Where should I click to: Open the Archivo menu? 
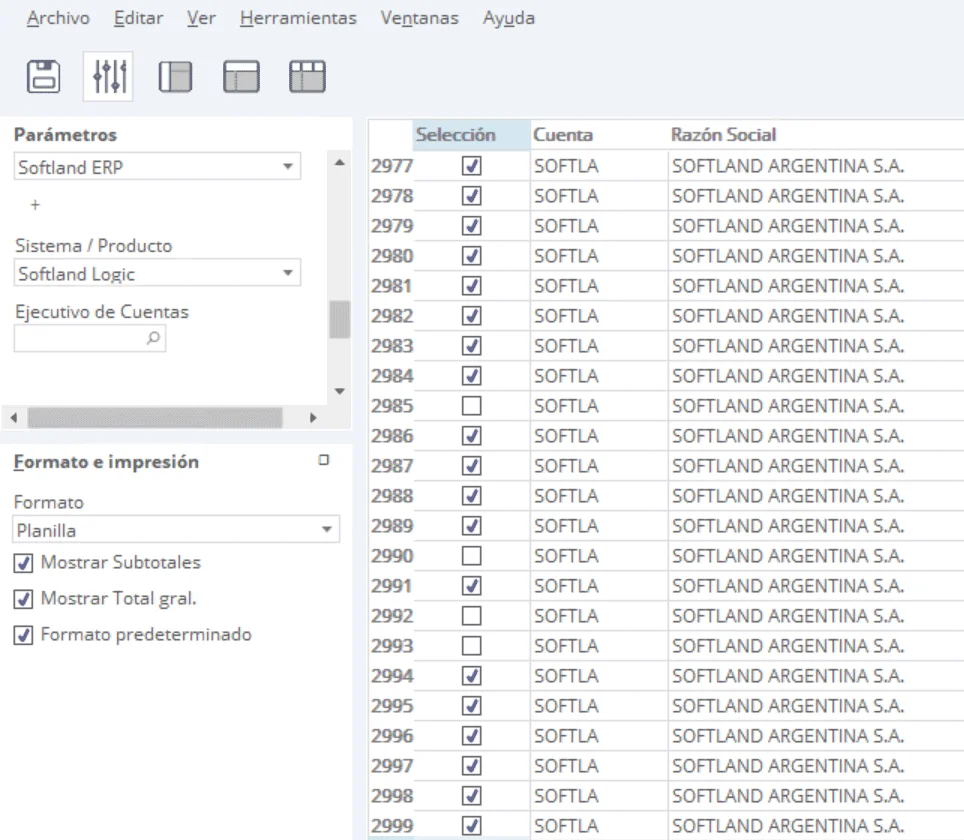[x=58, y=18]
